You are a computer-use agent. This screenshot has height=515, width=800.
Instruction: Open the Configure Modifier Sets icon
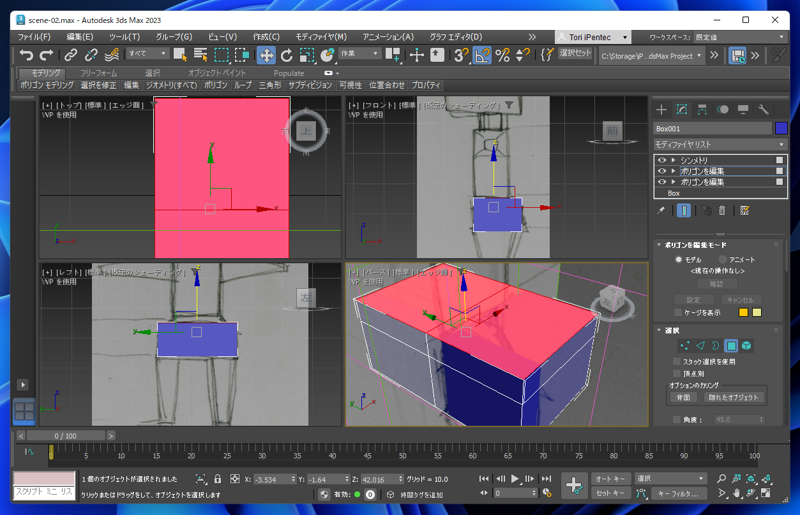tap(744, 210)
